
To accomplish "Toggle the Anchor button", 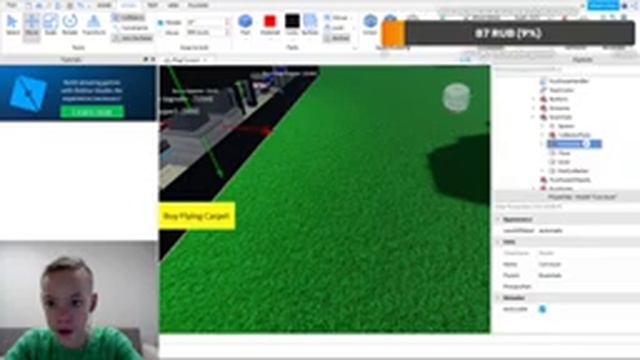I will (336, 38).
